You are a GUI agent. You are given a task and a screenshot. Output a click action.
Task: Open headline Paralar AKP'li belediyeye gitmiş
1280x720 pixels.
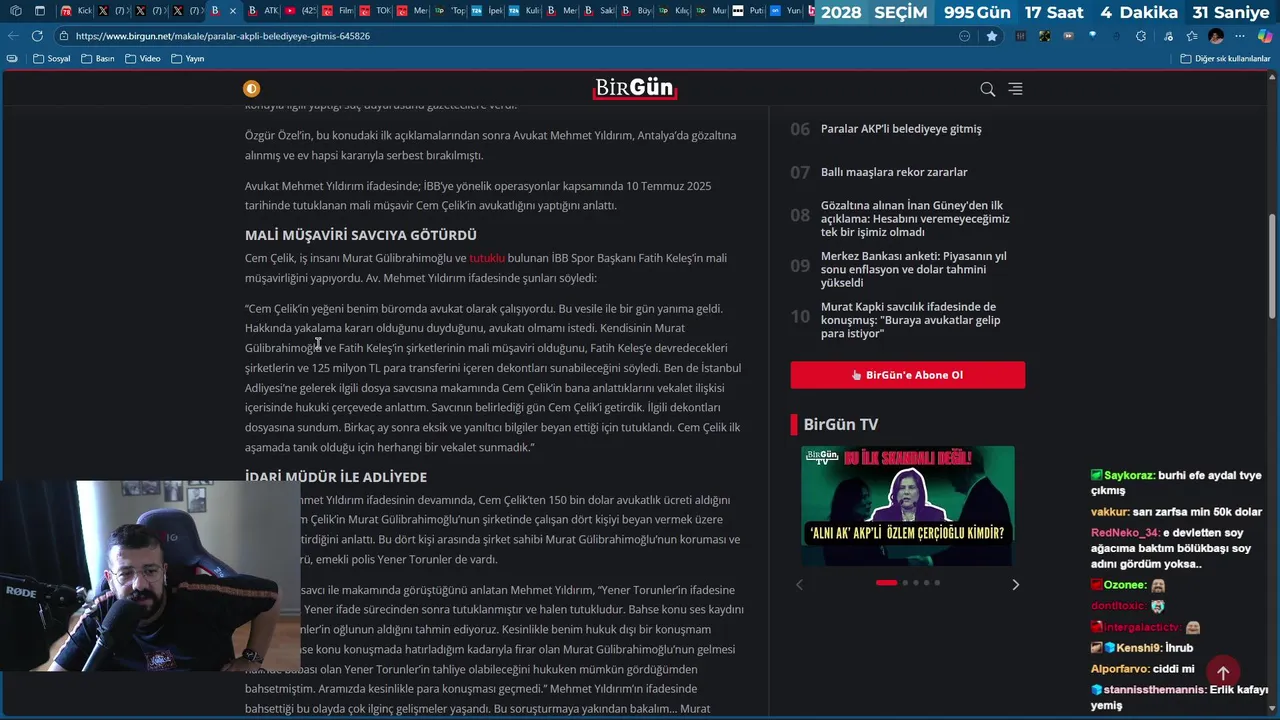click(x=901, y=129)
